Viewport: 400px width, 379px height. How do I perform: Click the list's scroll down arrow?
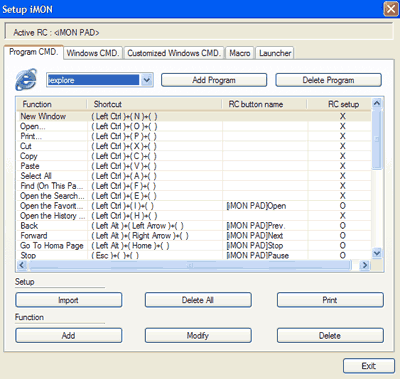[x=377, y=254]
